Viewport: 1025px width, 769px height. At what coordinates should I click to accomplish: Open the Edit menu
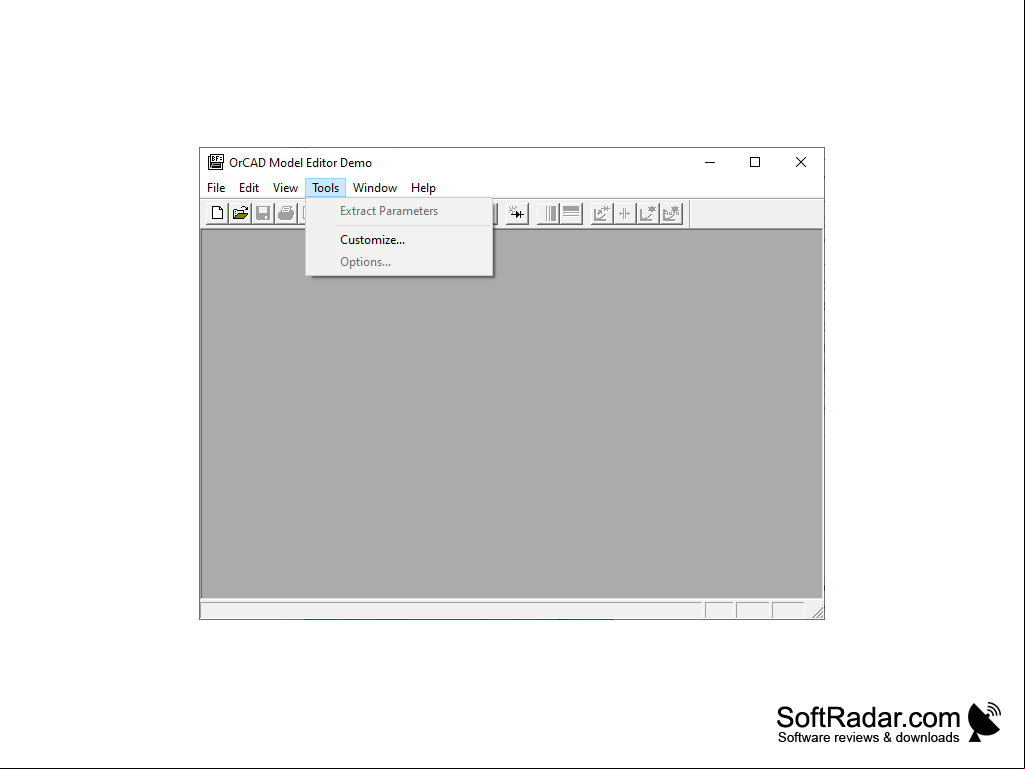point(248,188)
